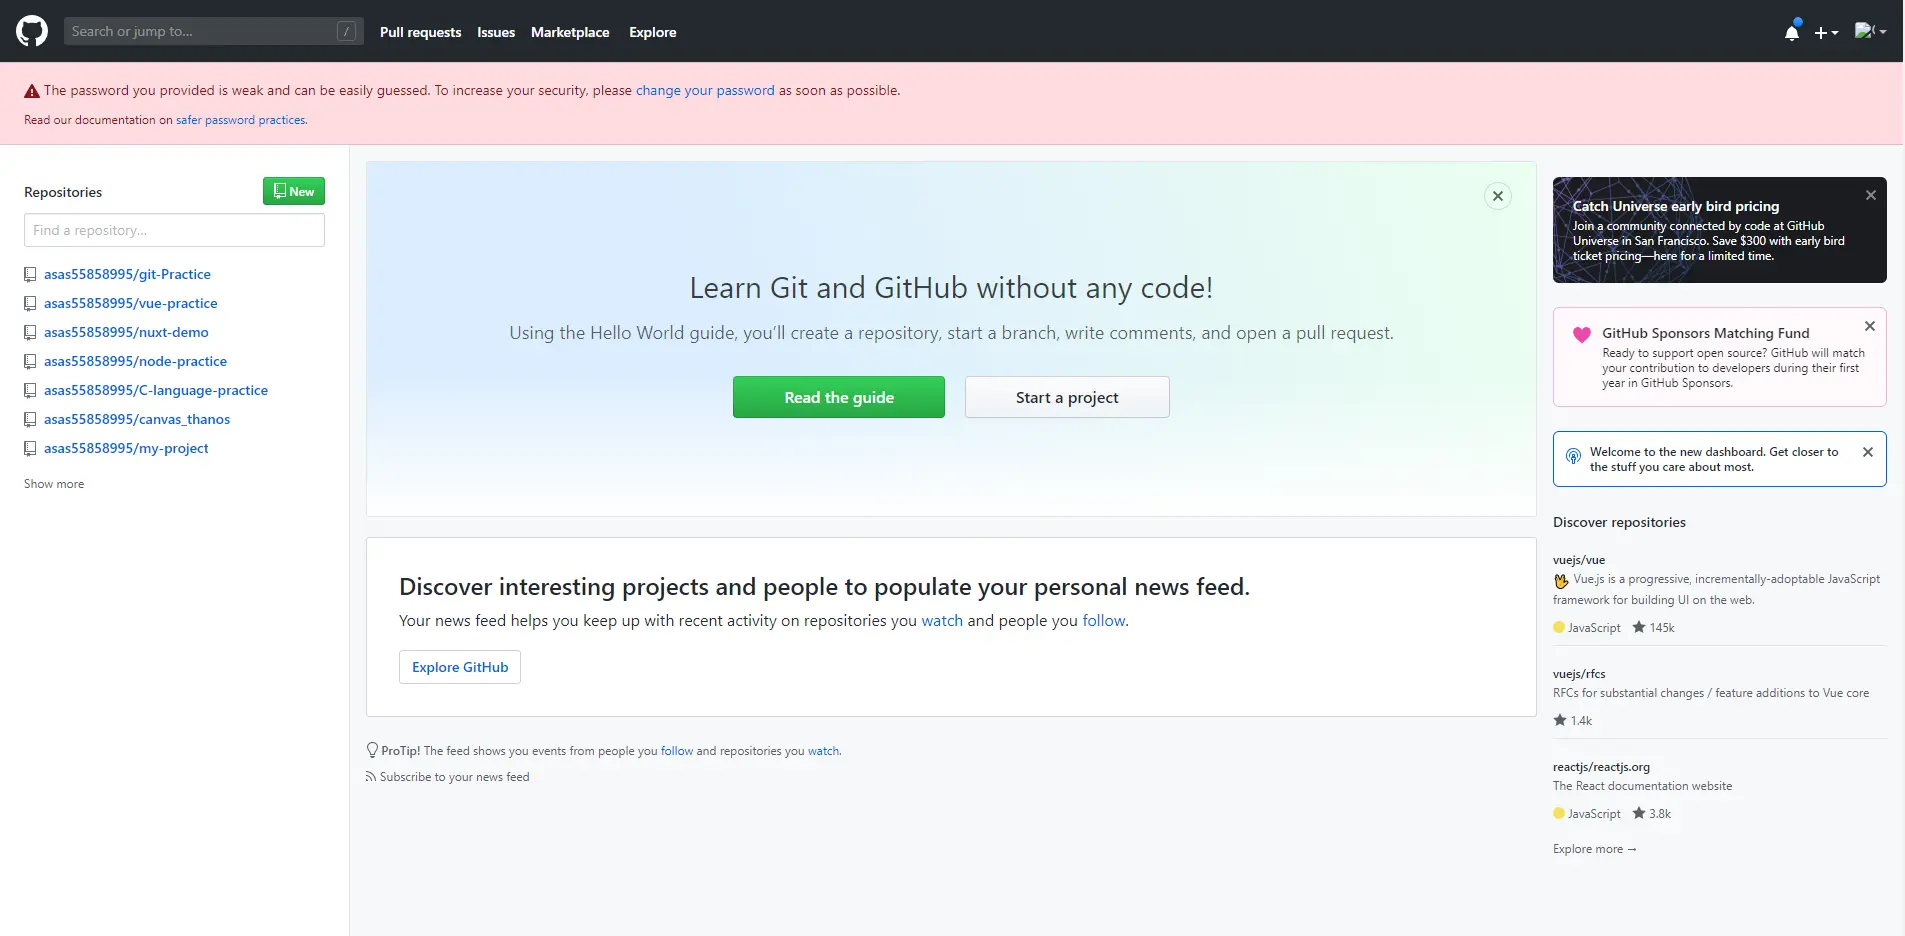1905x936 pixels.
Task: Subscribe to your news feed
Action: 454,777
